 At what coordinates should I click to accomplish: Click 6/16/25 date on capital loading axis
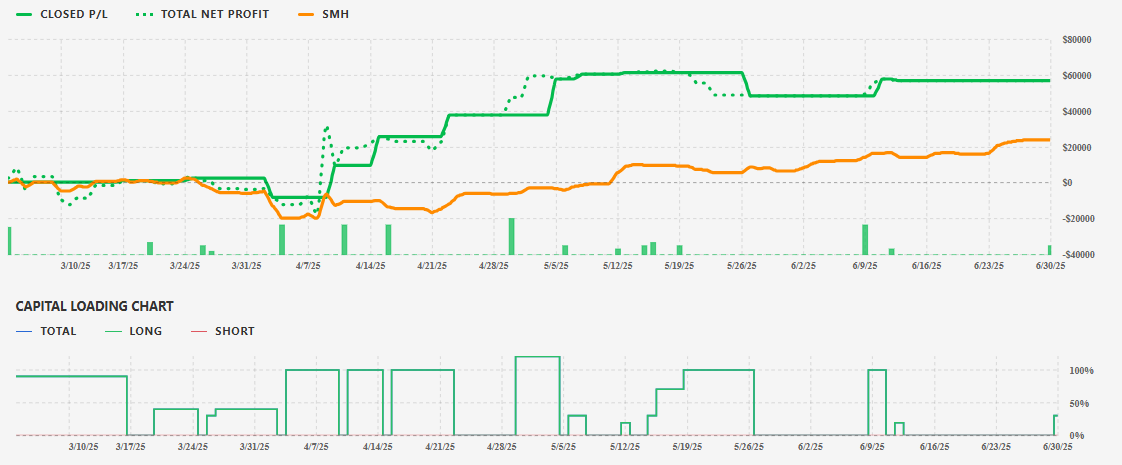[935, 446]
